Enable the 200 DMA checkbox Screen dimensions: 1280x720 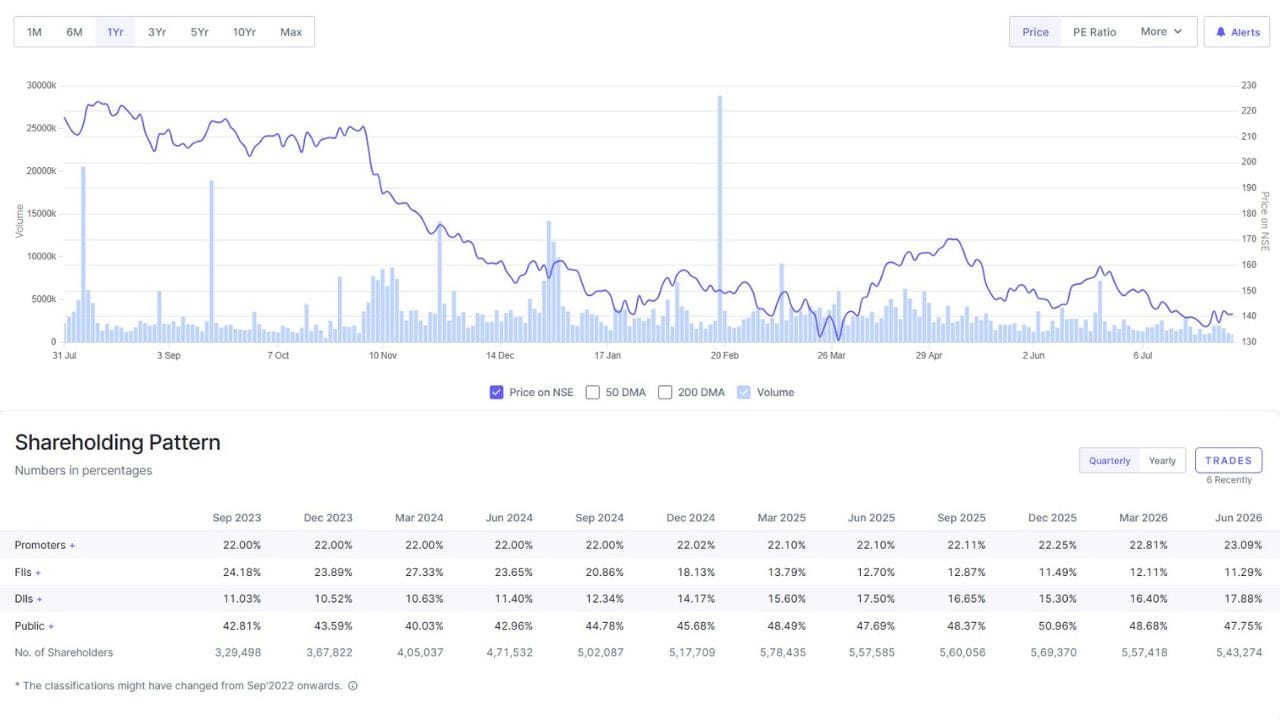pos(665,392)
